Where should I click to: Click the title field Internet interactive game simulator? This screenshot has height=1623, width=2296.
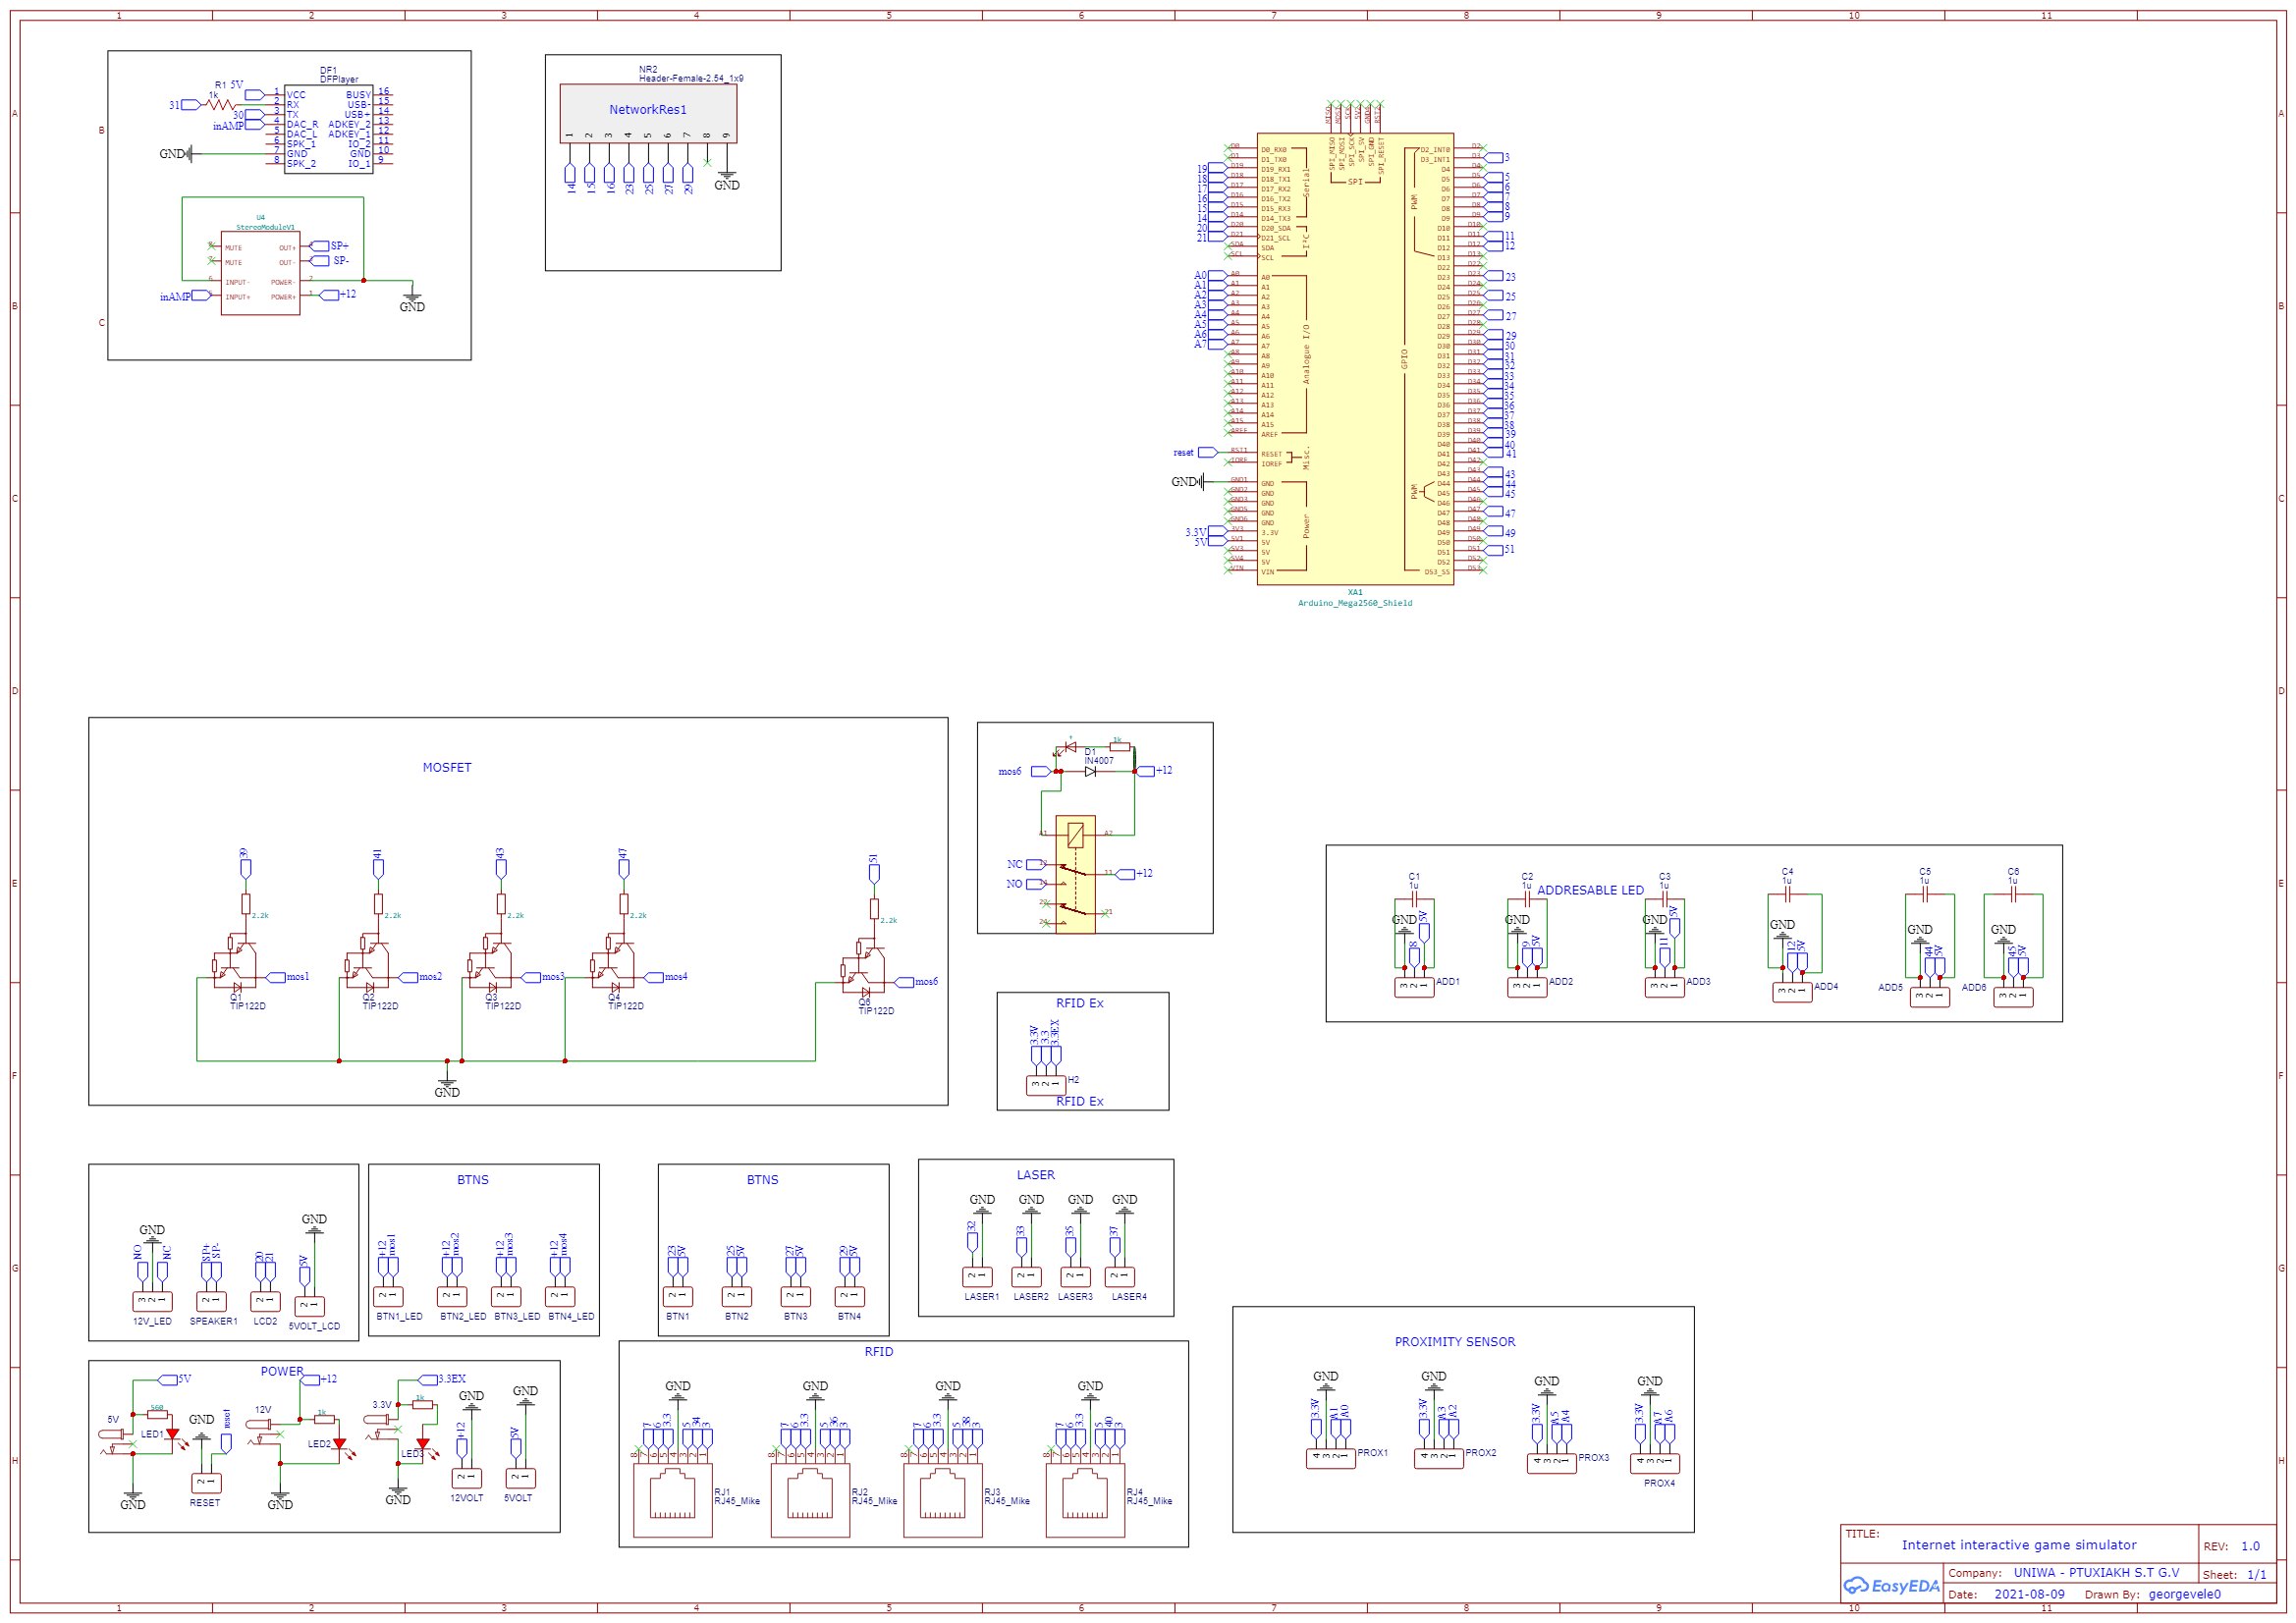(2018, 1545)
